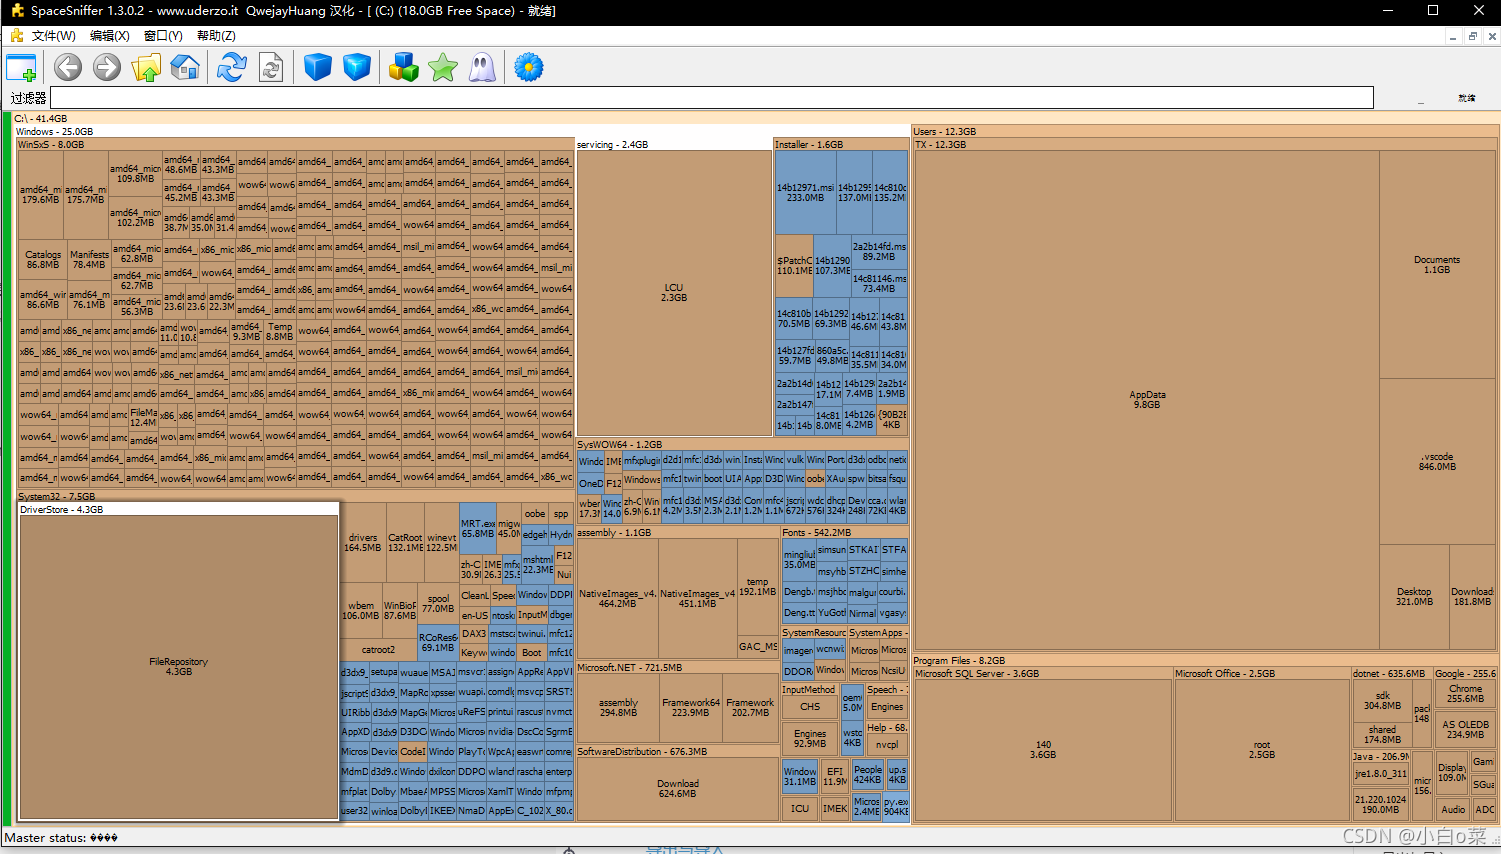Click the LCU 2.3GB block
This screenshot has height=854, width=1501.
click(x=674, y=293)
